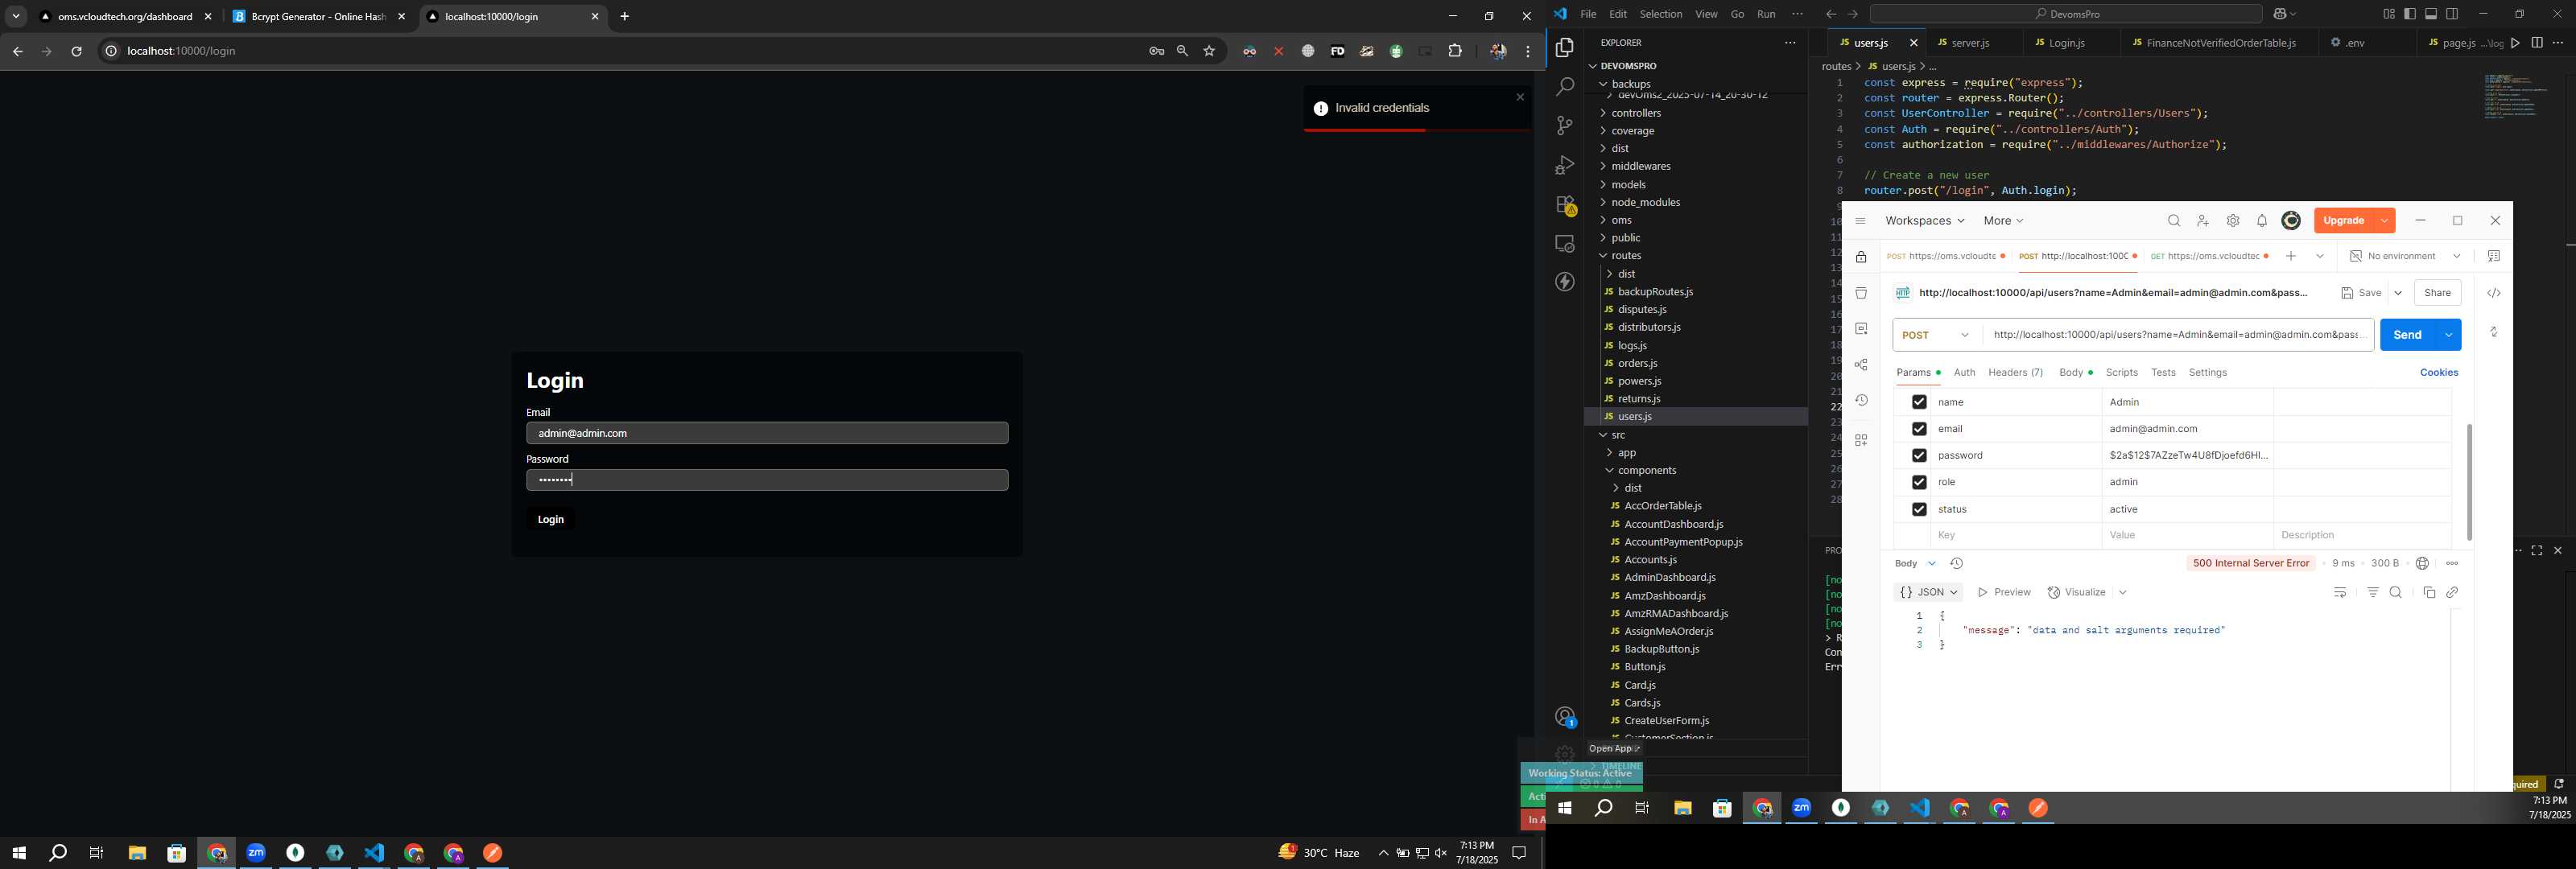
Task: Click the Preview response button
Action: click(2005, 593)
